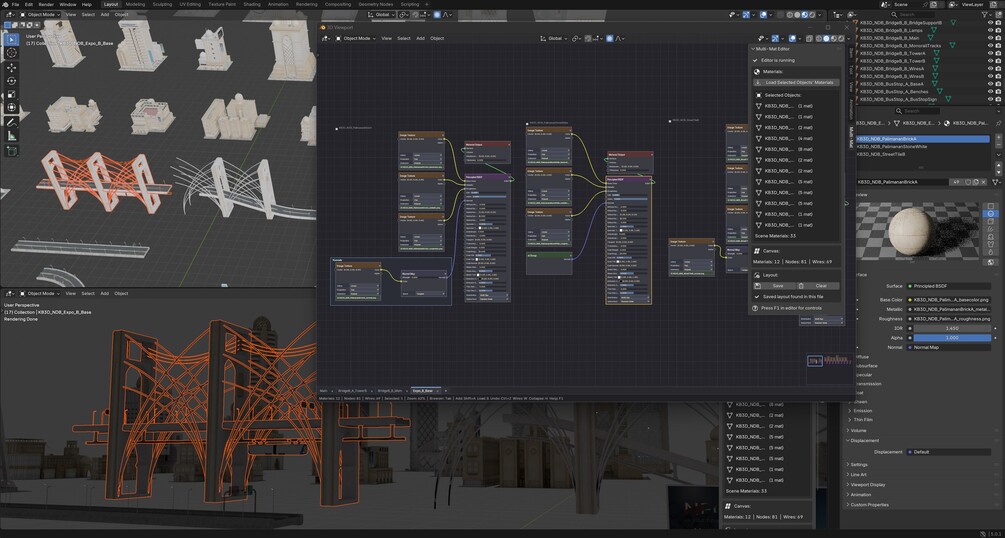Collapse the Displacement panel

tap(864, 440)
